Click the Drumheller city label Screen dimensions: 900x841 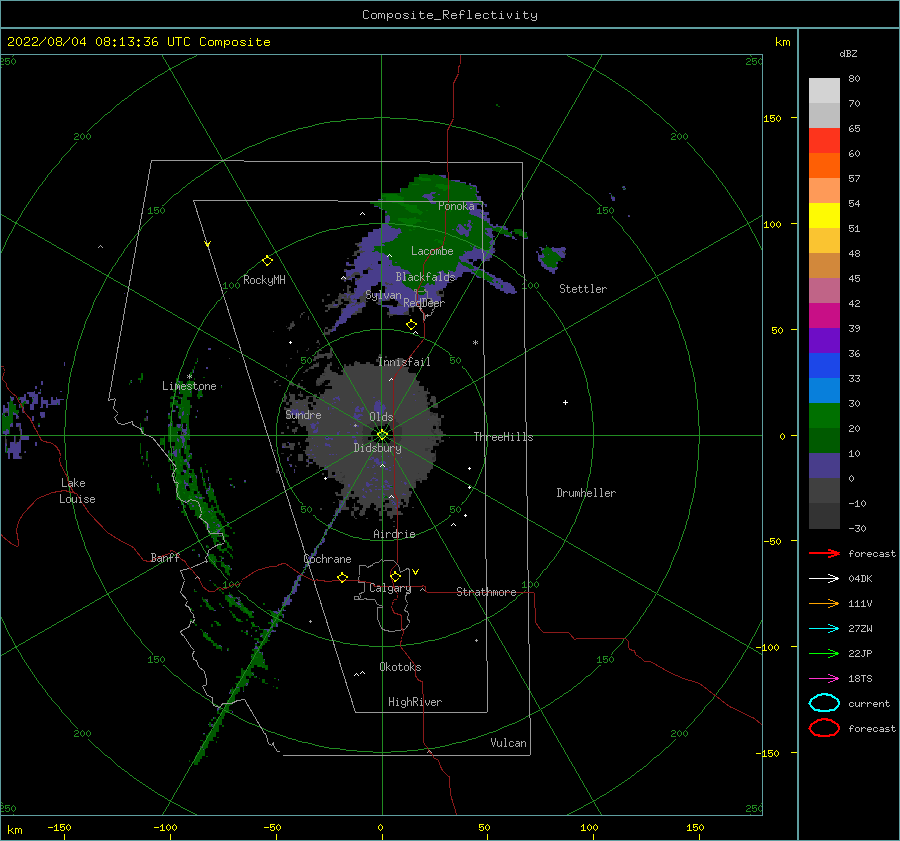pos(586,493)
